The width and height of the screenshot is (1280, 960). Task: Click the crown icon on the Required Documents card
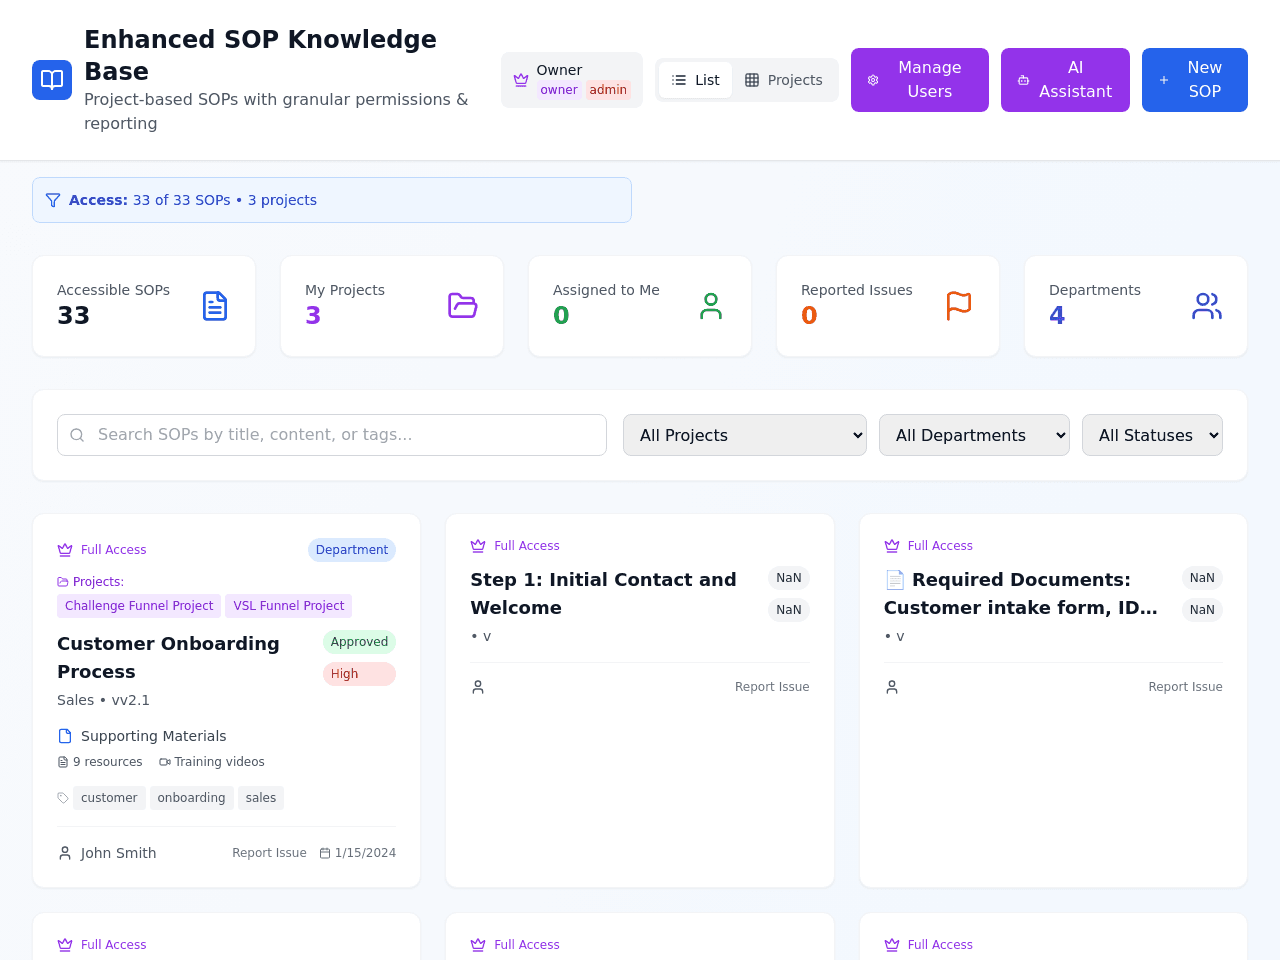tap(892, 546)
